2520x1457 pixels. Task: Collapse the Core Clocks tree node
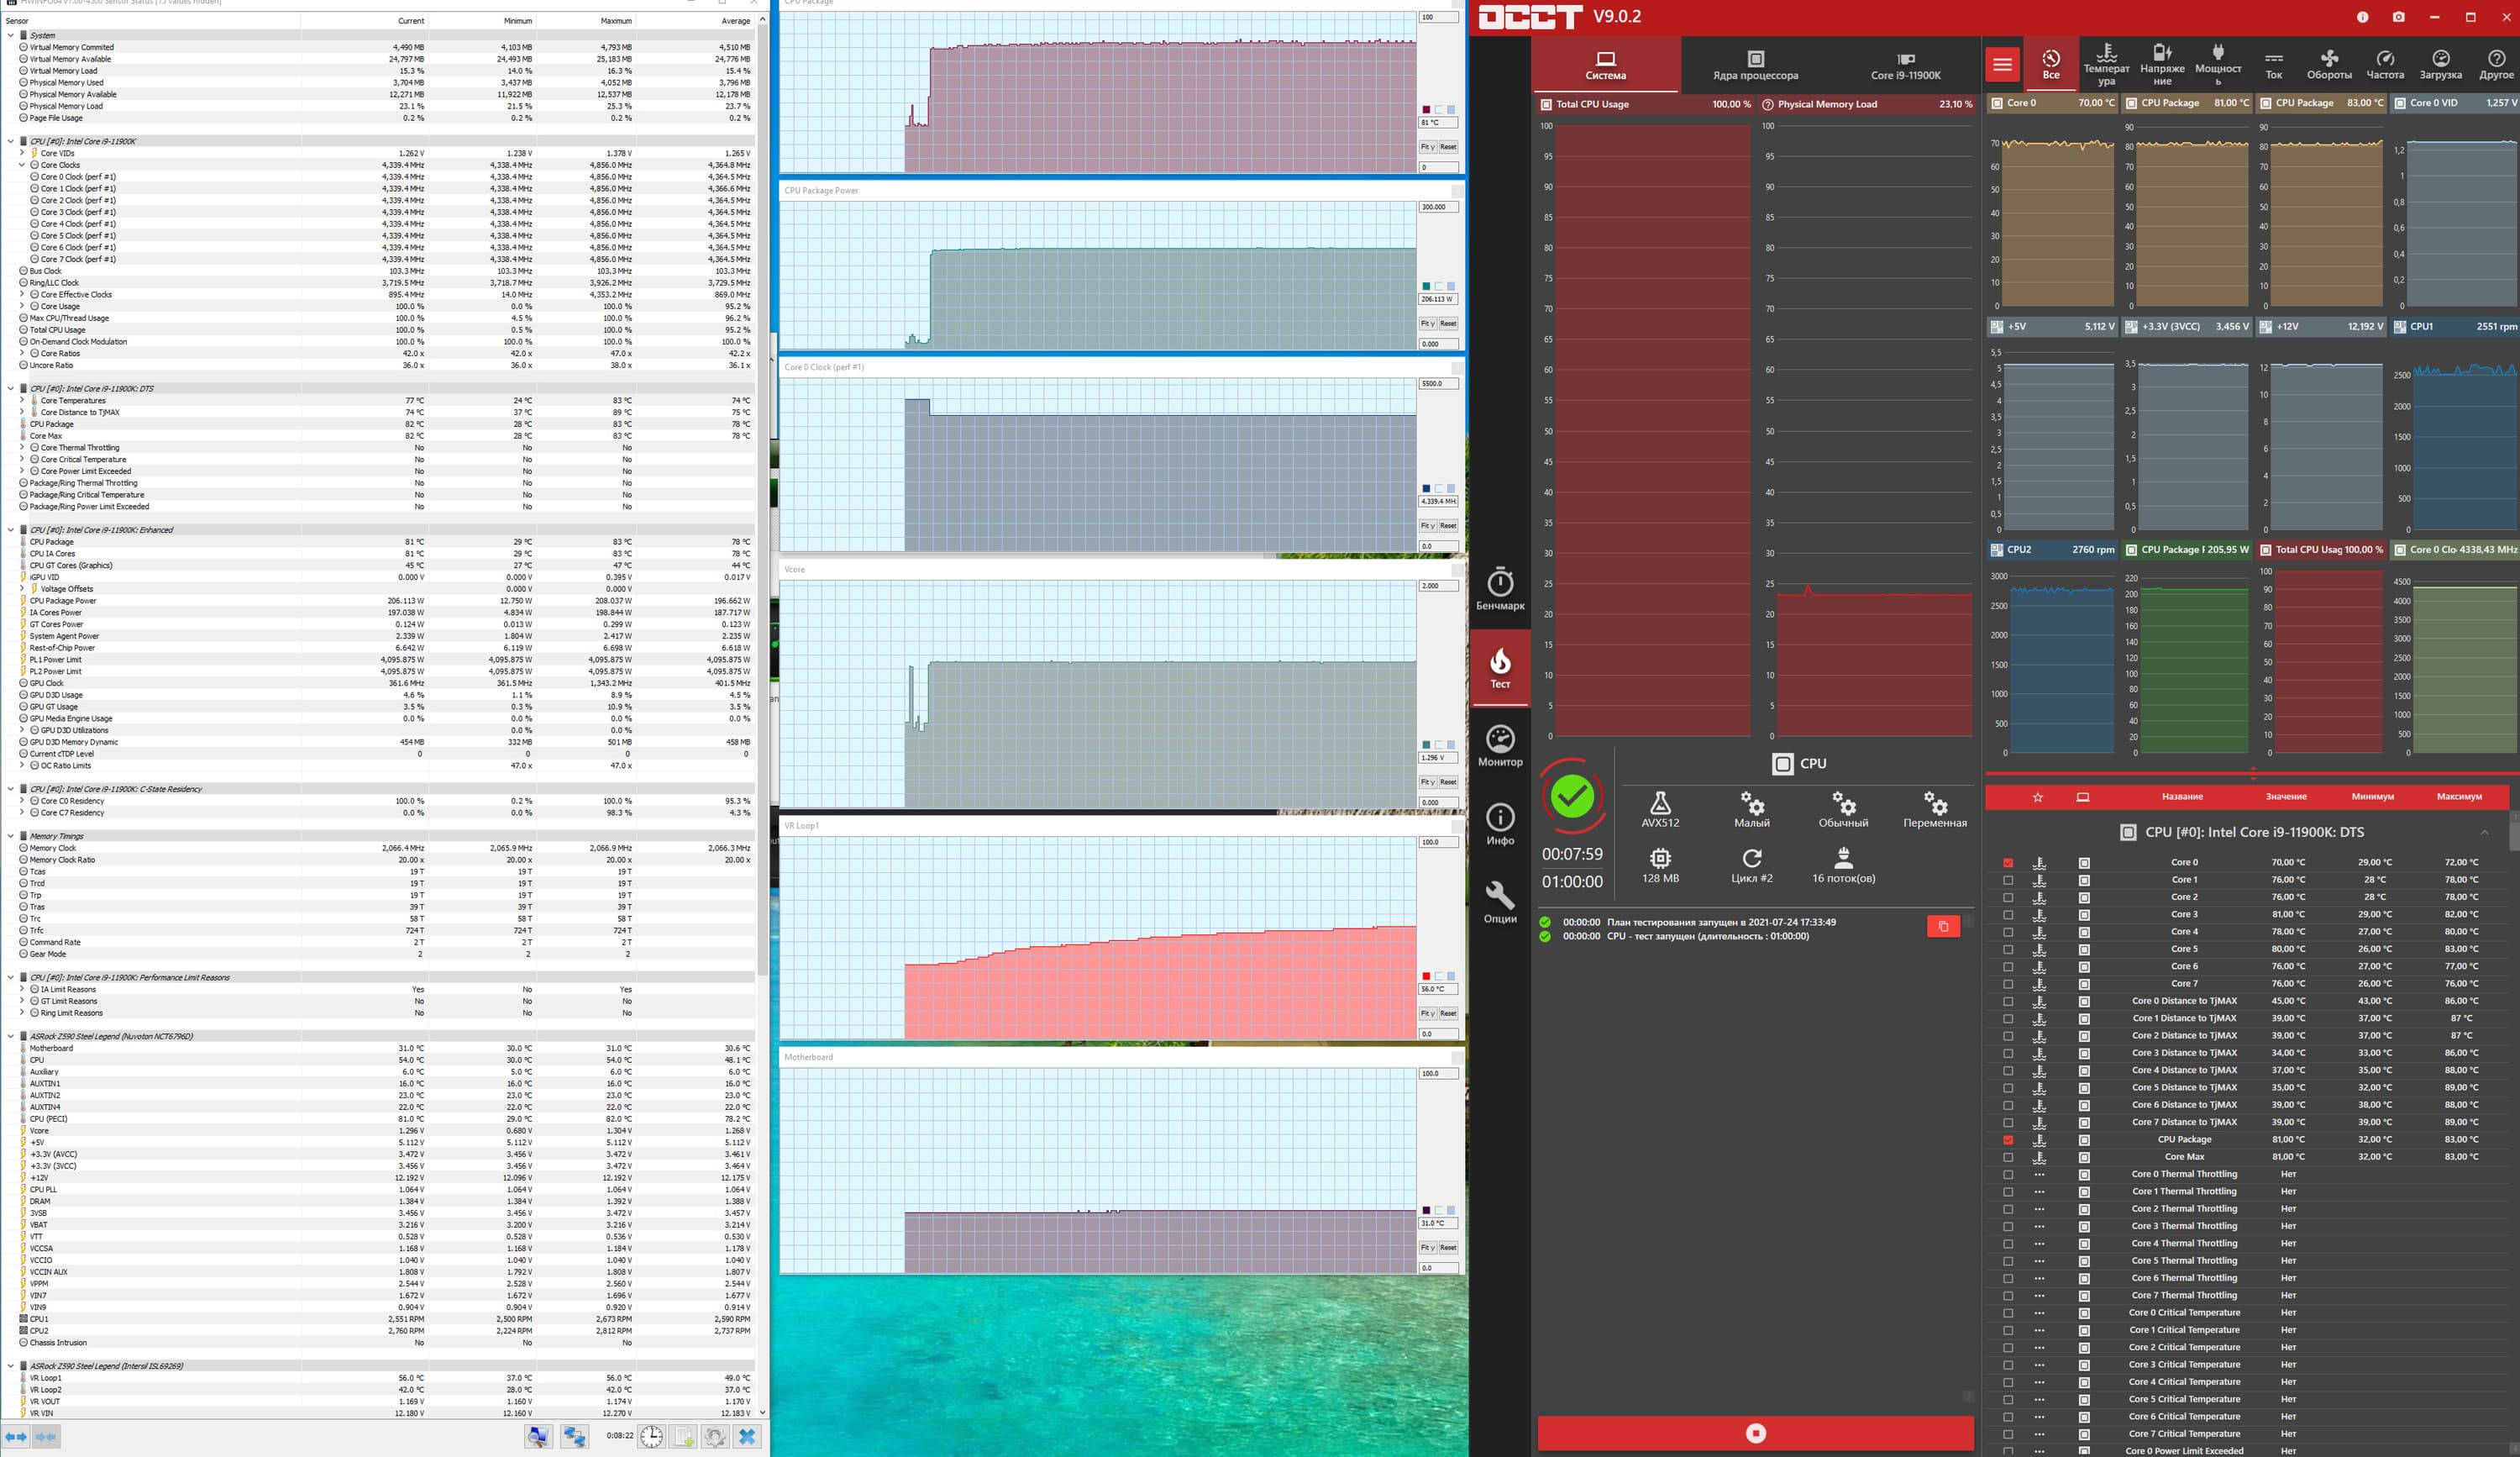[22, 165]
